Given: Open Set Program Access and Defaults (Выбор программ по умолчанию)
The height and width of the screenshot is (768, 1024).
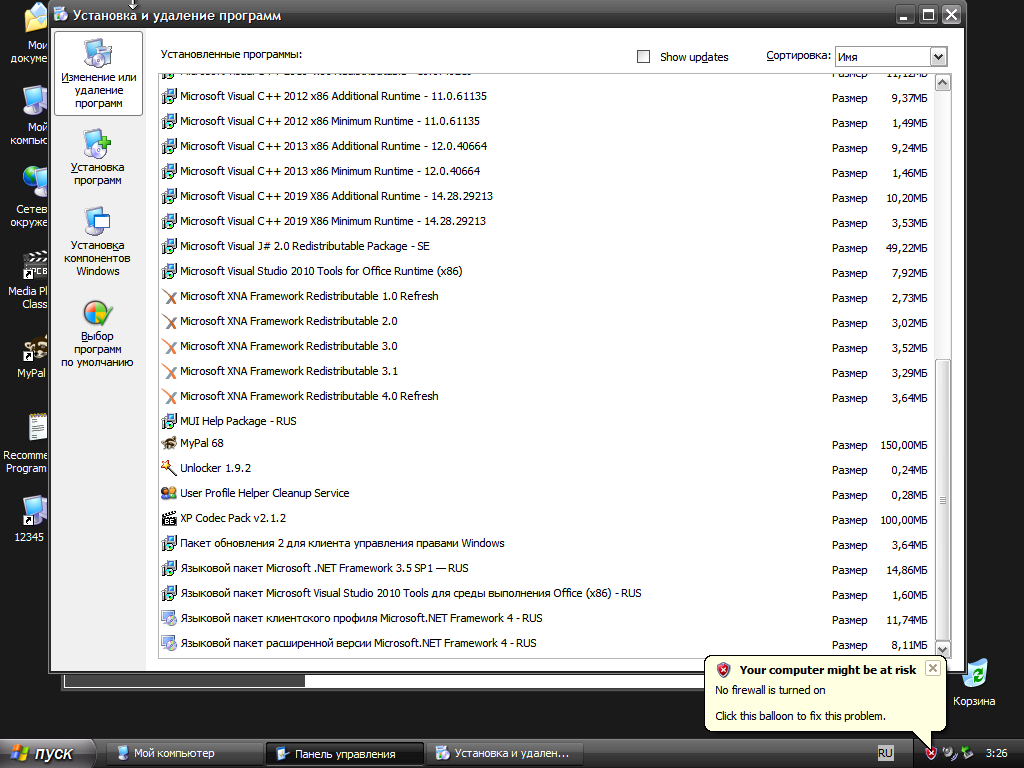Looking at the screenshot, I should click(97, 333).
